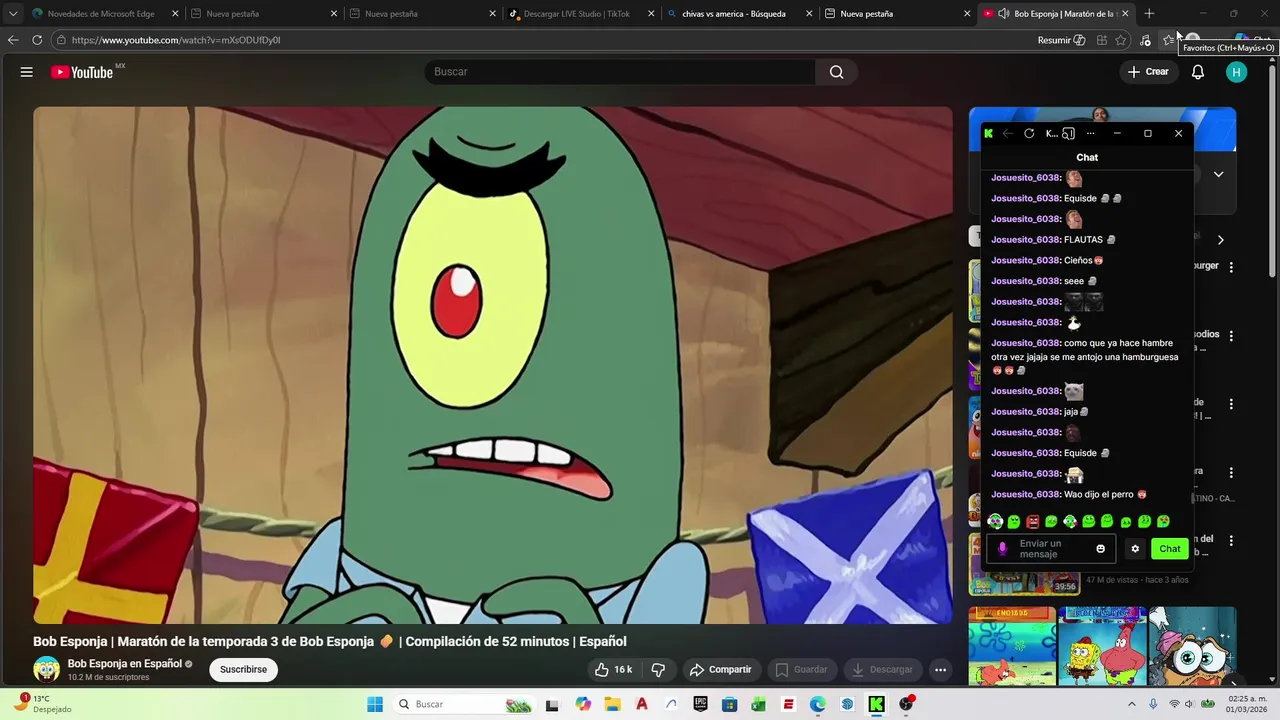Open the media control music icon in Edge toolbar
This screenshot has width=1280, height=720.
[x=1145, y=40]
